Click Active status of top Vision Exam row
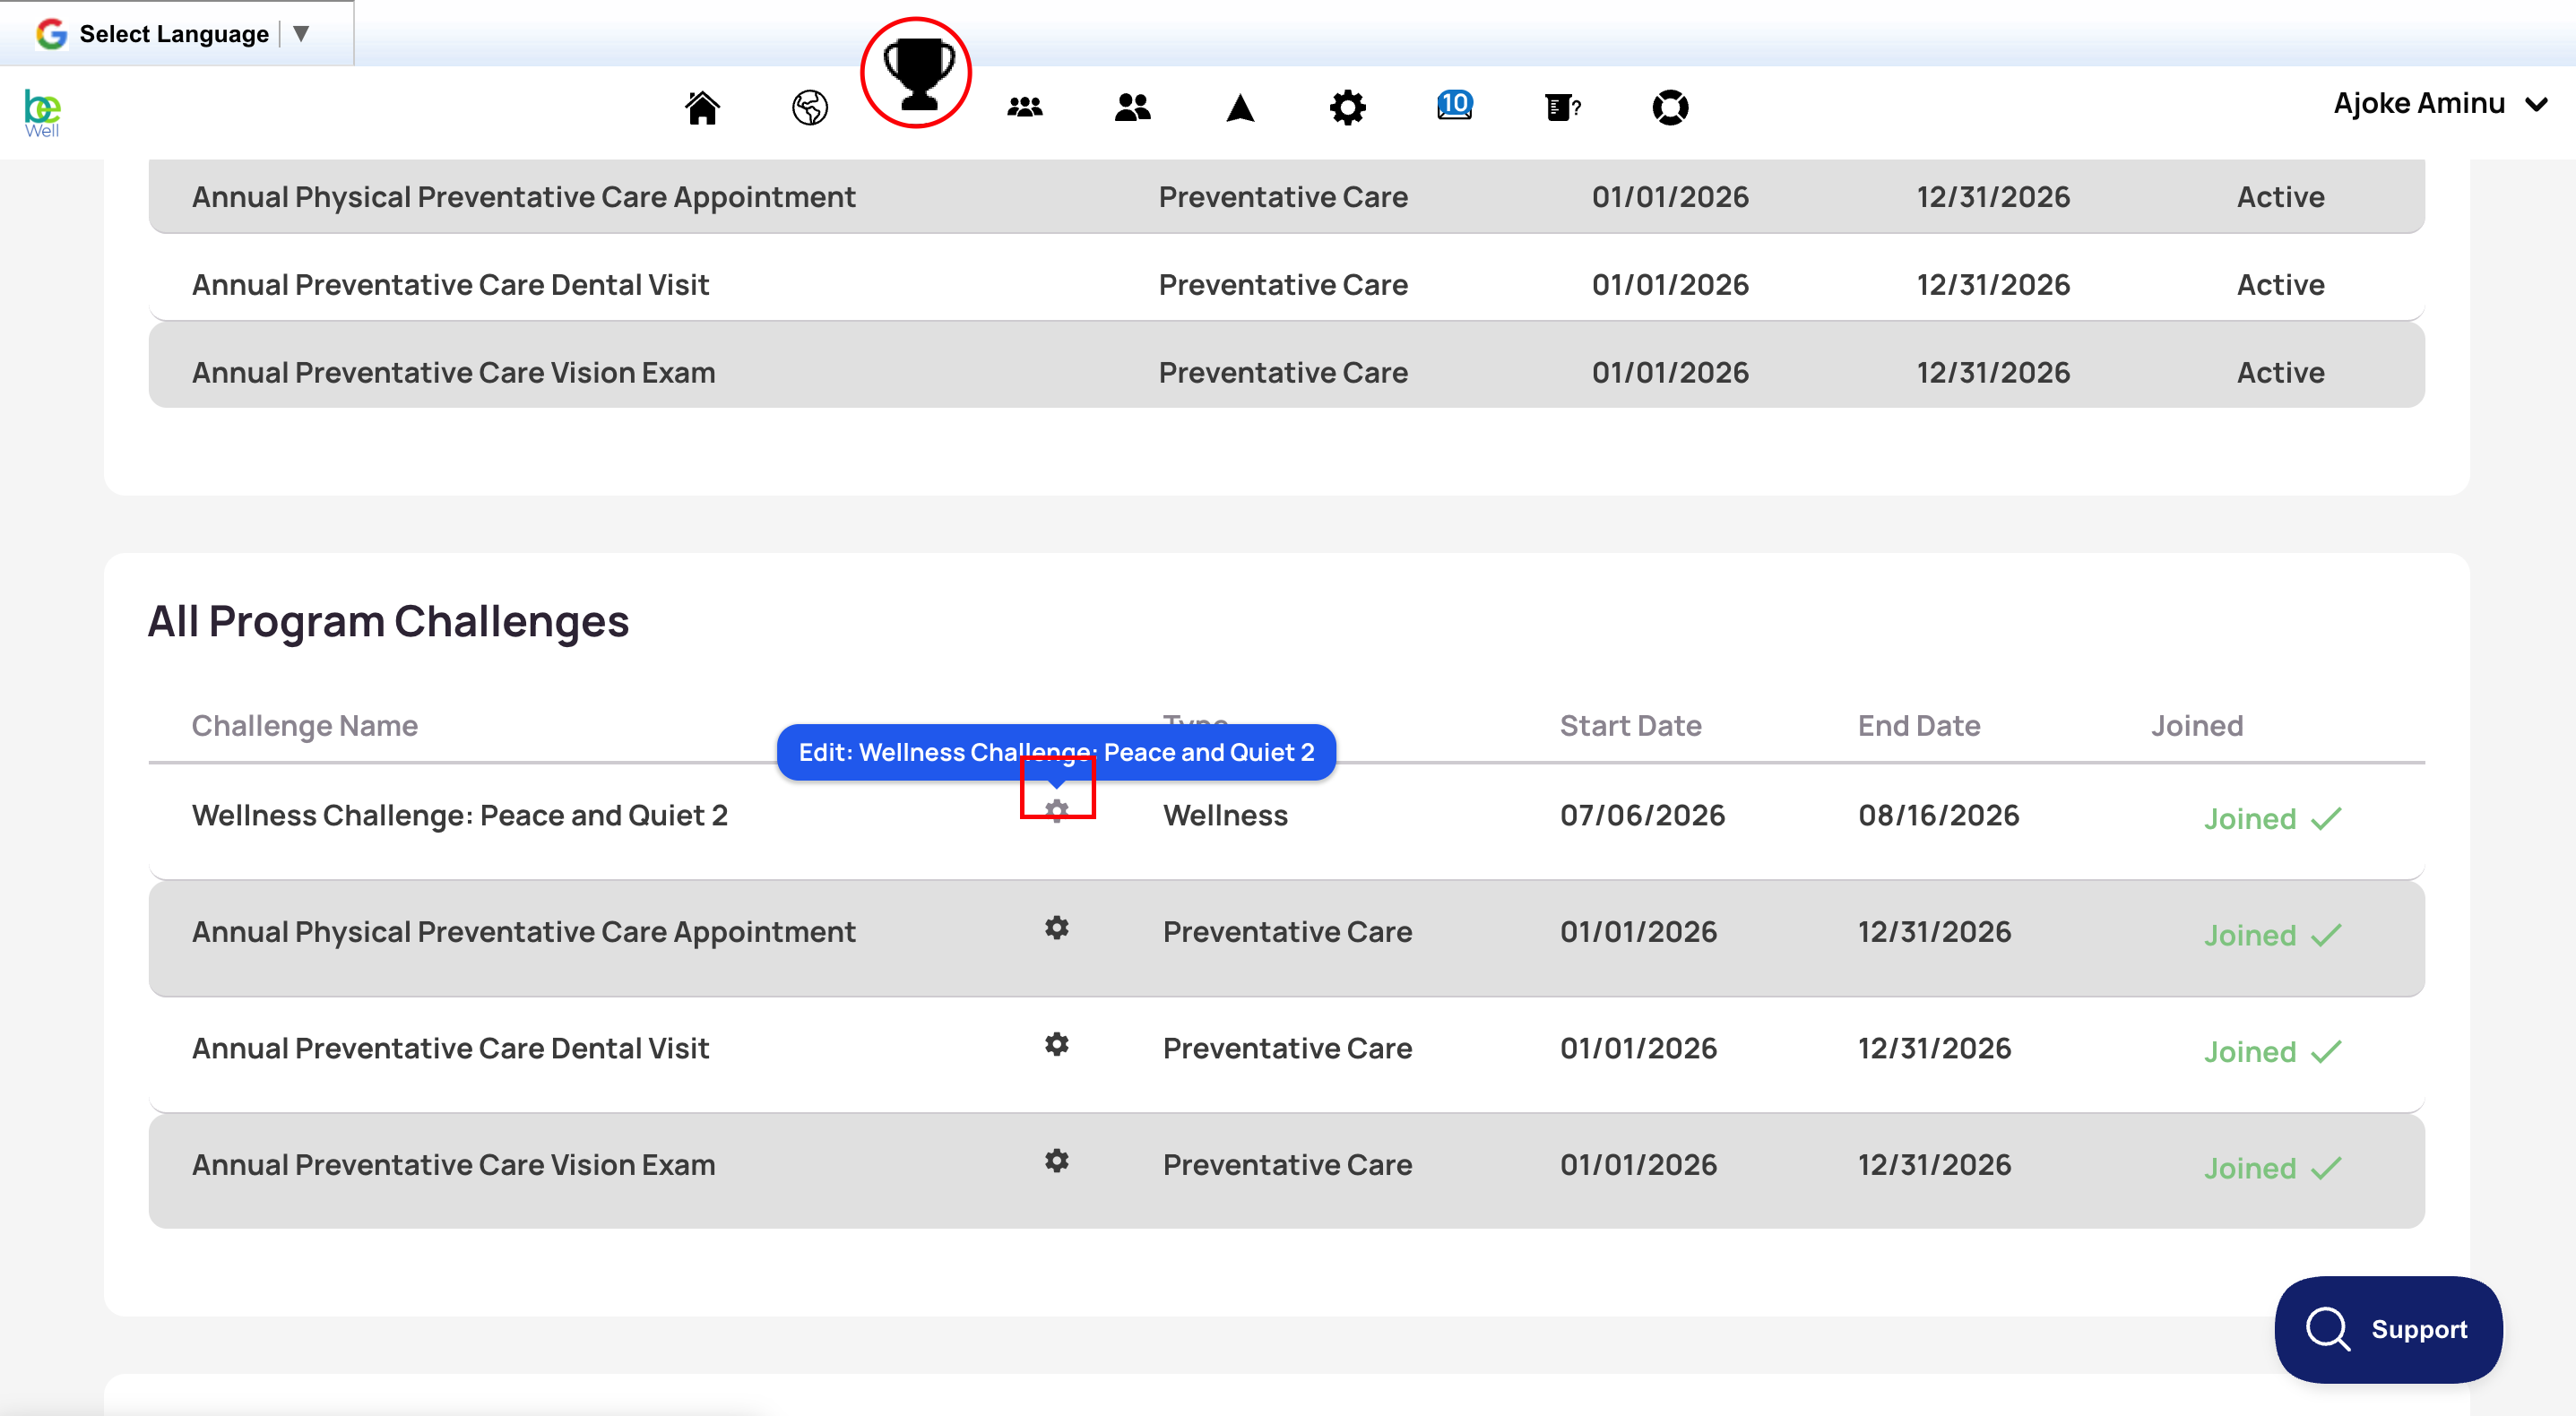 [x=2280, y=372]
